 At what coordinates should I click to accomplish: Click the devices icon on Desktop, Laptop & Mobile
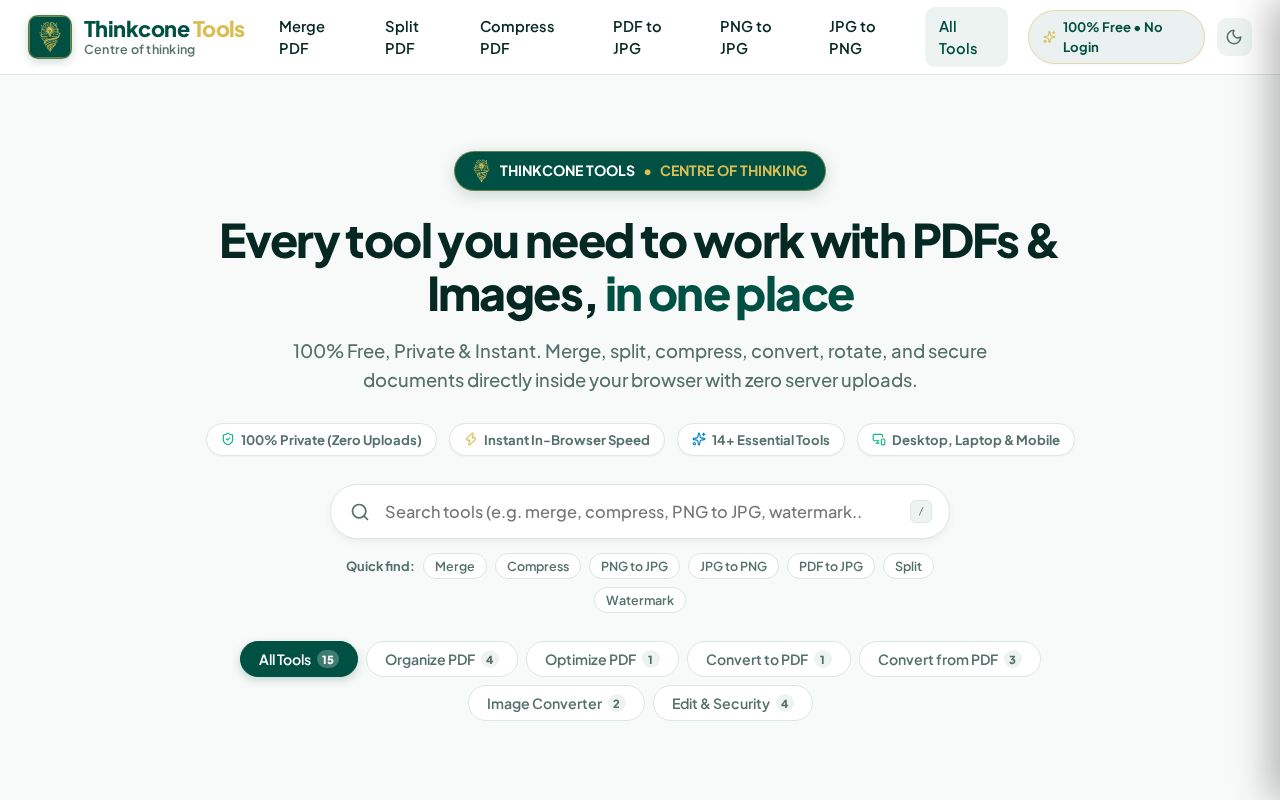pyautogui.click(x=879, y=439)
